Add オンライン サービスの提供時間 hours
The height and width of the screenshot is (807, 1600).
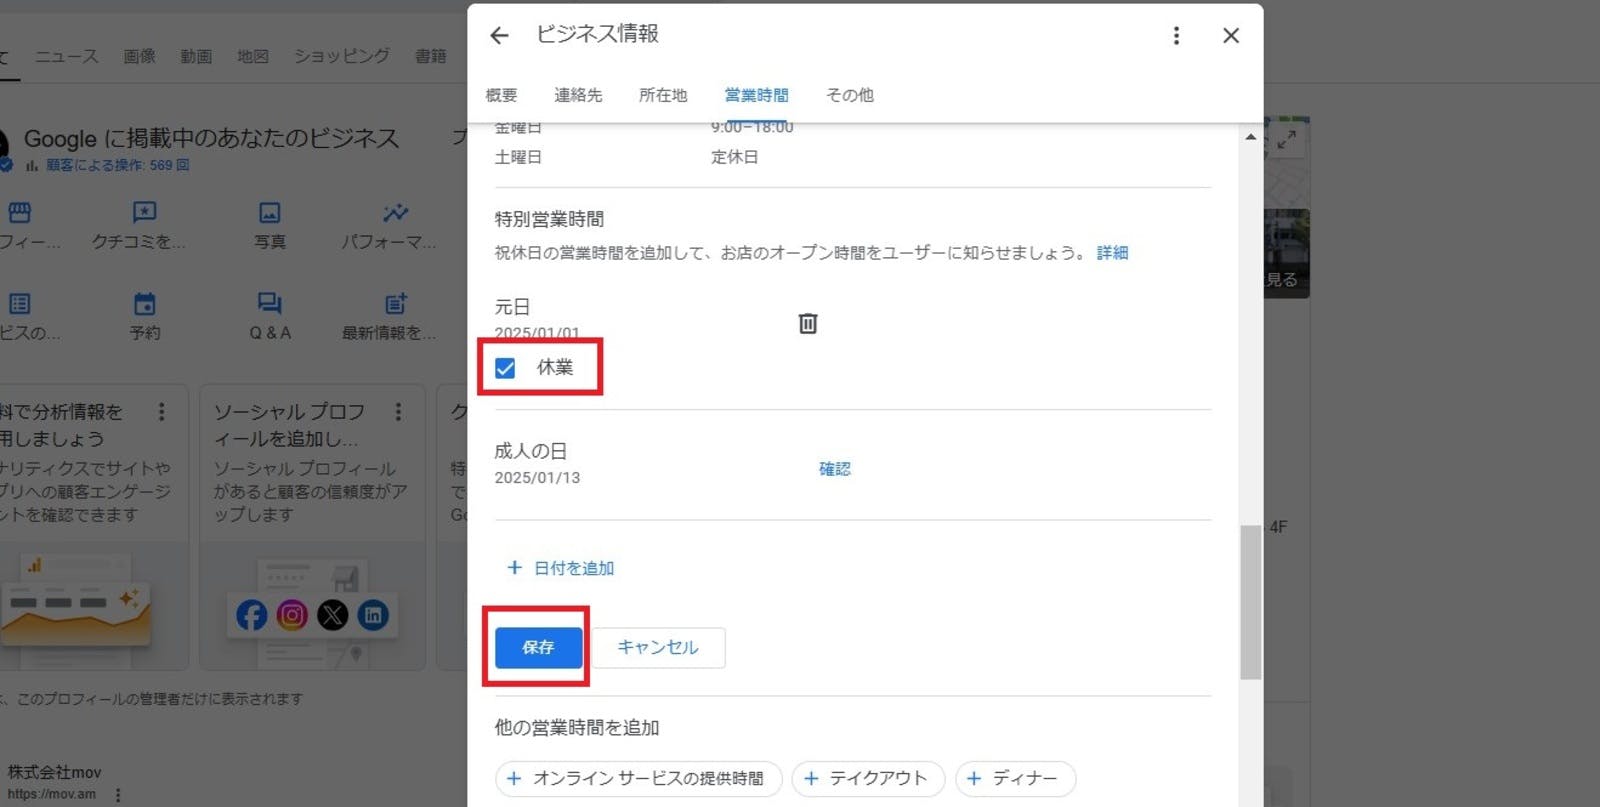point(638,778)
